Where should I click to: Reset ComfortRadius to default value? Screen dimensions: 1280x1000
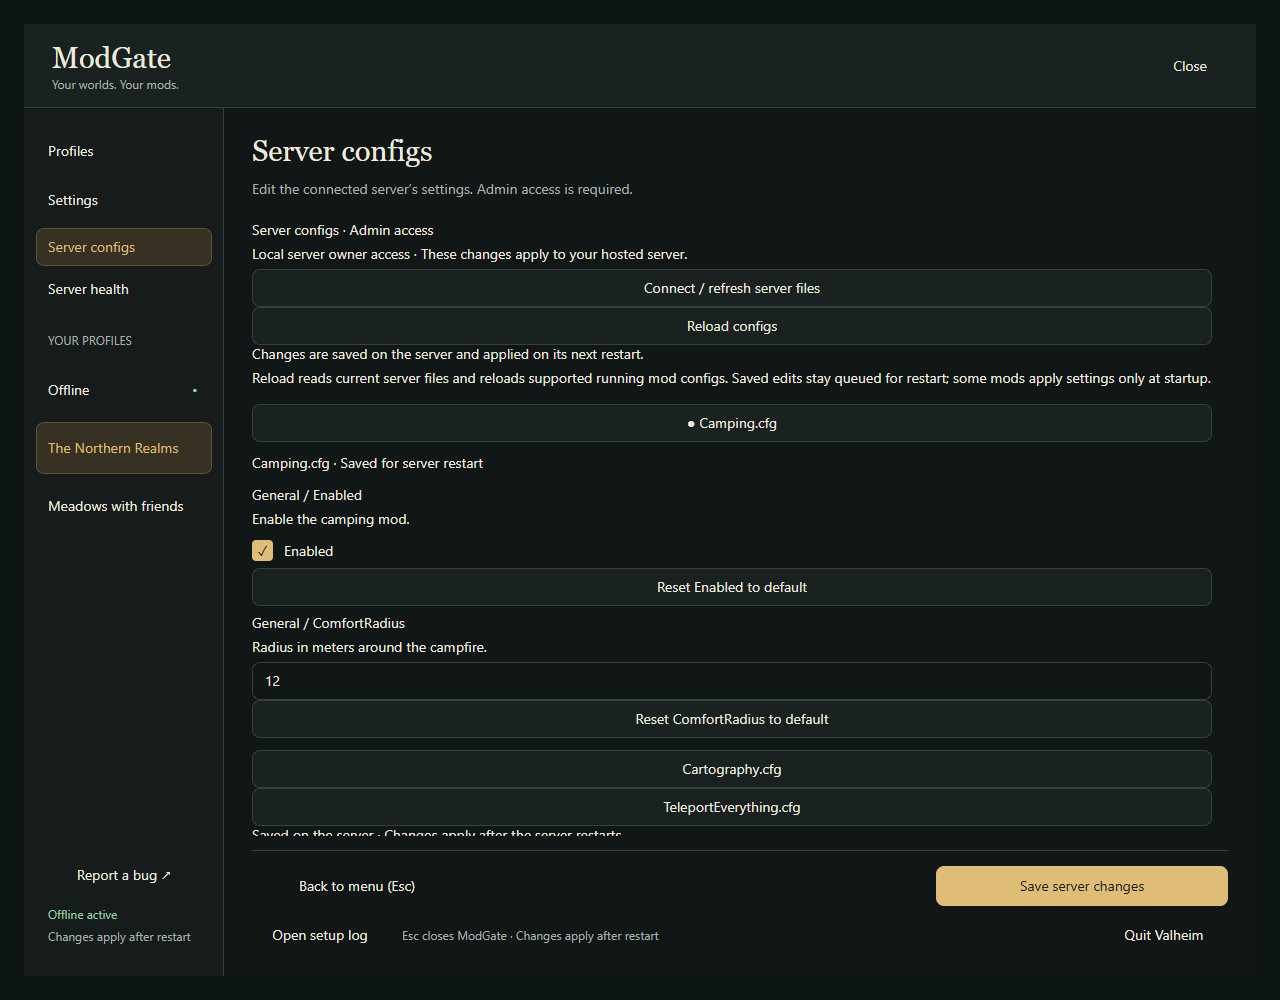[732, 719]
